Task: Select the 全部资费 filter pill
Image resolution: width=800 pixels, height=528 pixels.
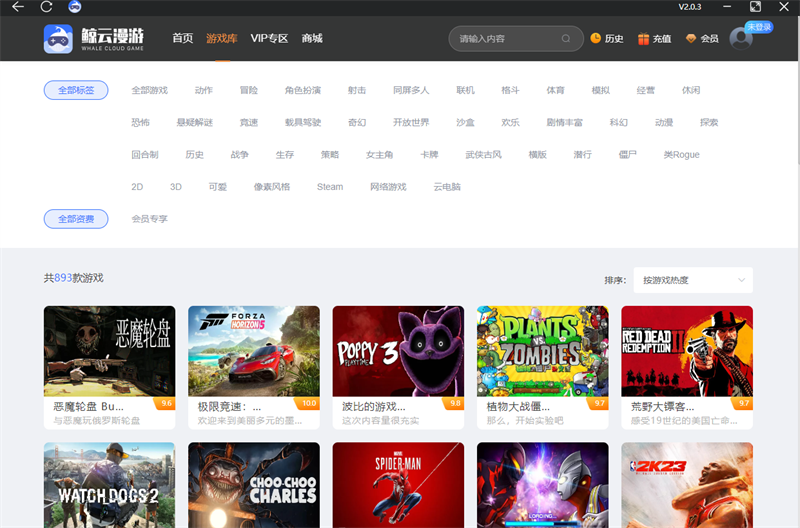Action: pos(76,219)
